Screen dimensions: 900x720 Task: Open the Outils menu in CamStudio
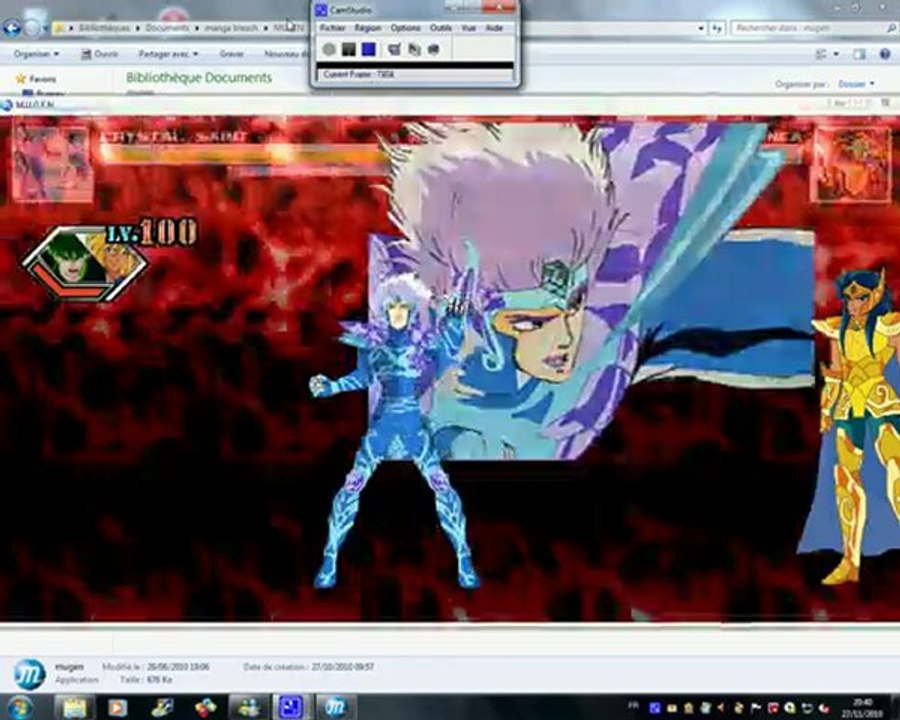click(x=441, y=28)
